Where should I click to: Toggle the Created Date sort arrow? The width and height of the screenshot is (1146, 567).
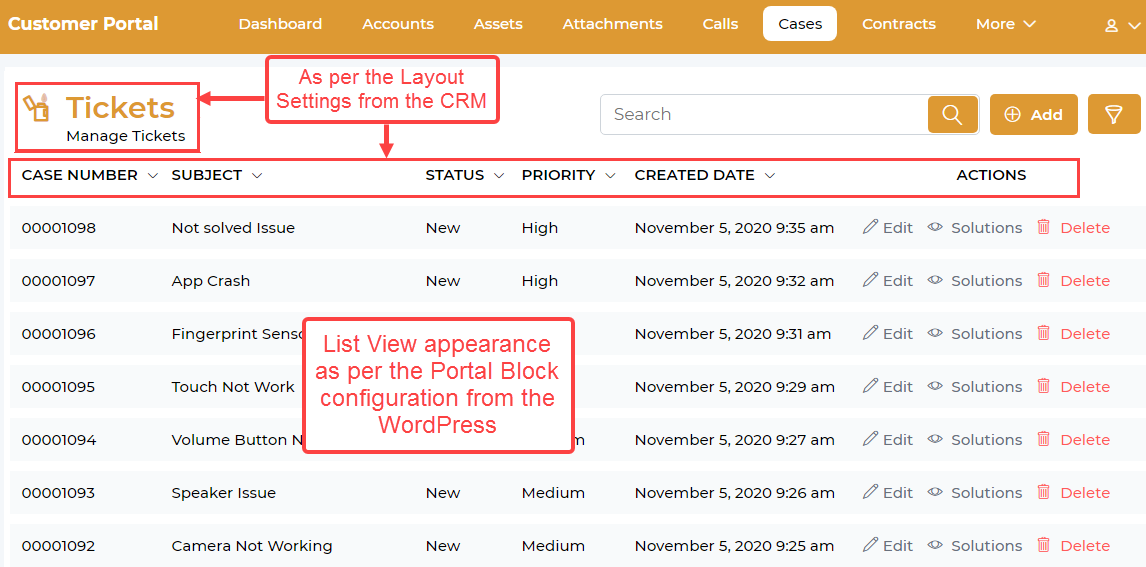pyautogui.click(x=770, y=176)
